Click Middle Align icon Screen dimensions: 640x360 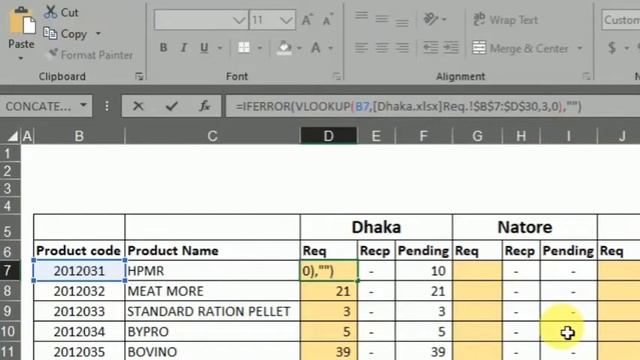point(382,19)
